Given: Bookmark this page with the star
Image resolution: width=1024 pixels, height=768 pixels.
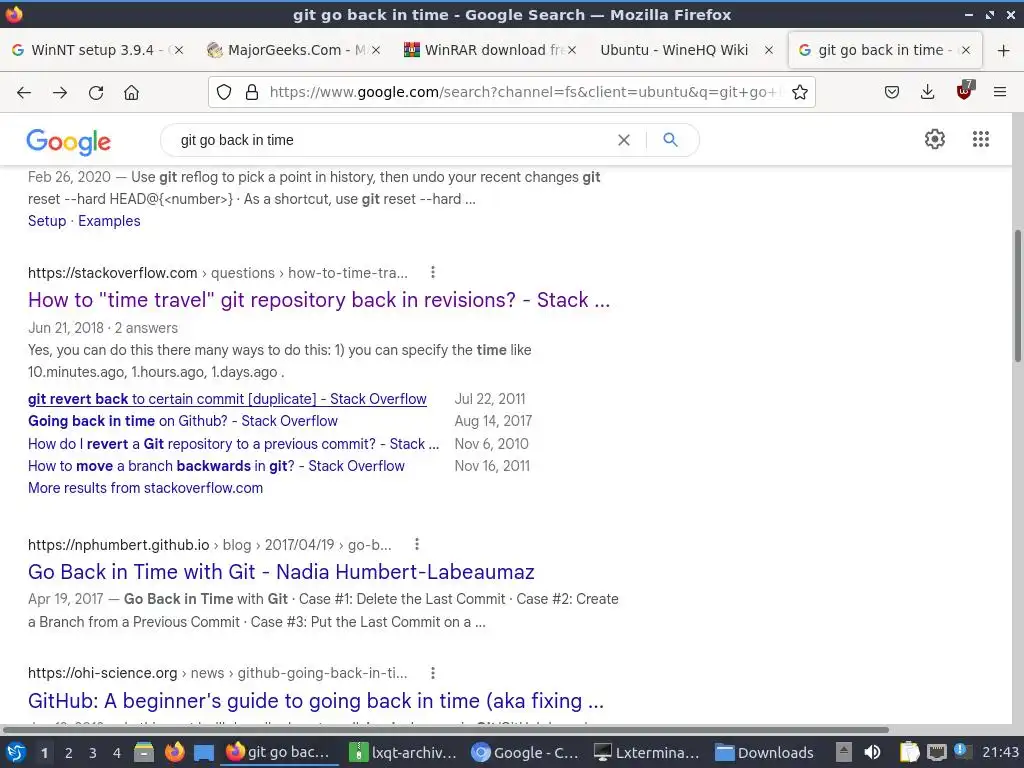Looking at the screenshot, I should point(799,92).
